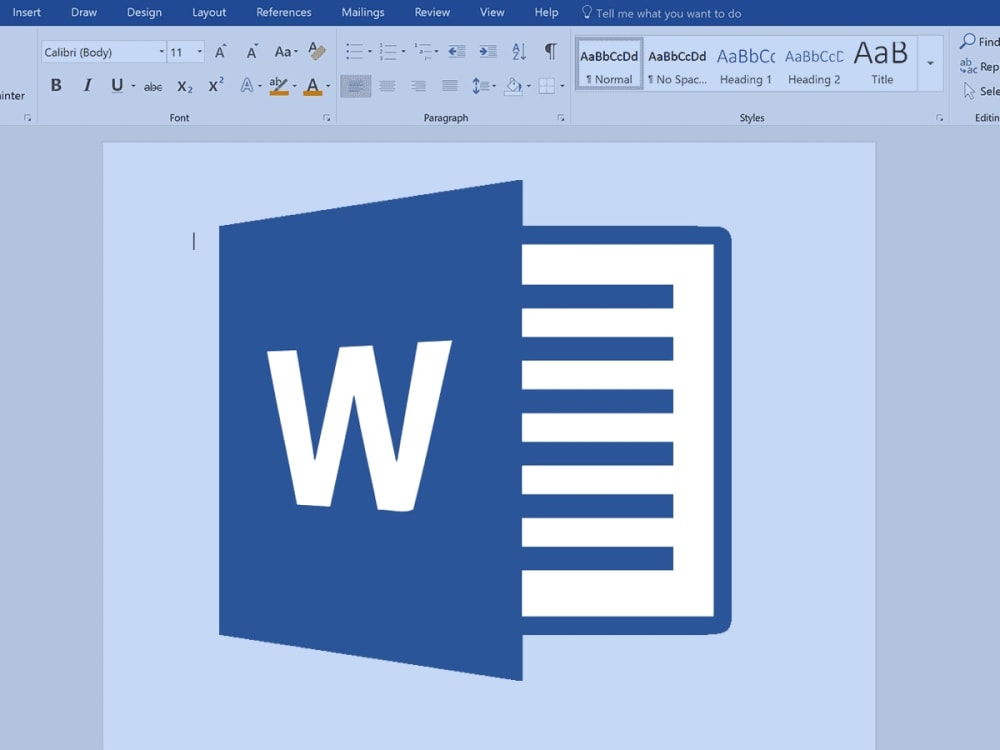Viewport: 1000px width, 750px height.
Task: Open Styles pane launcher
Action: tap(939, 118)
